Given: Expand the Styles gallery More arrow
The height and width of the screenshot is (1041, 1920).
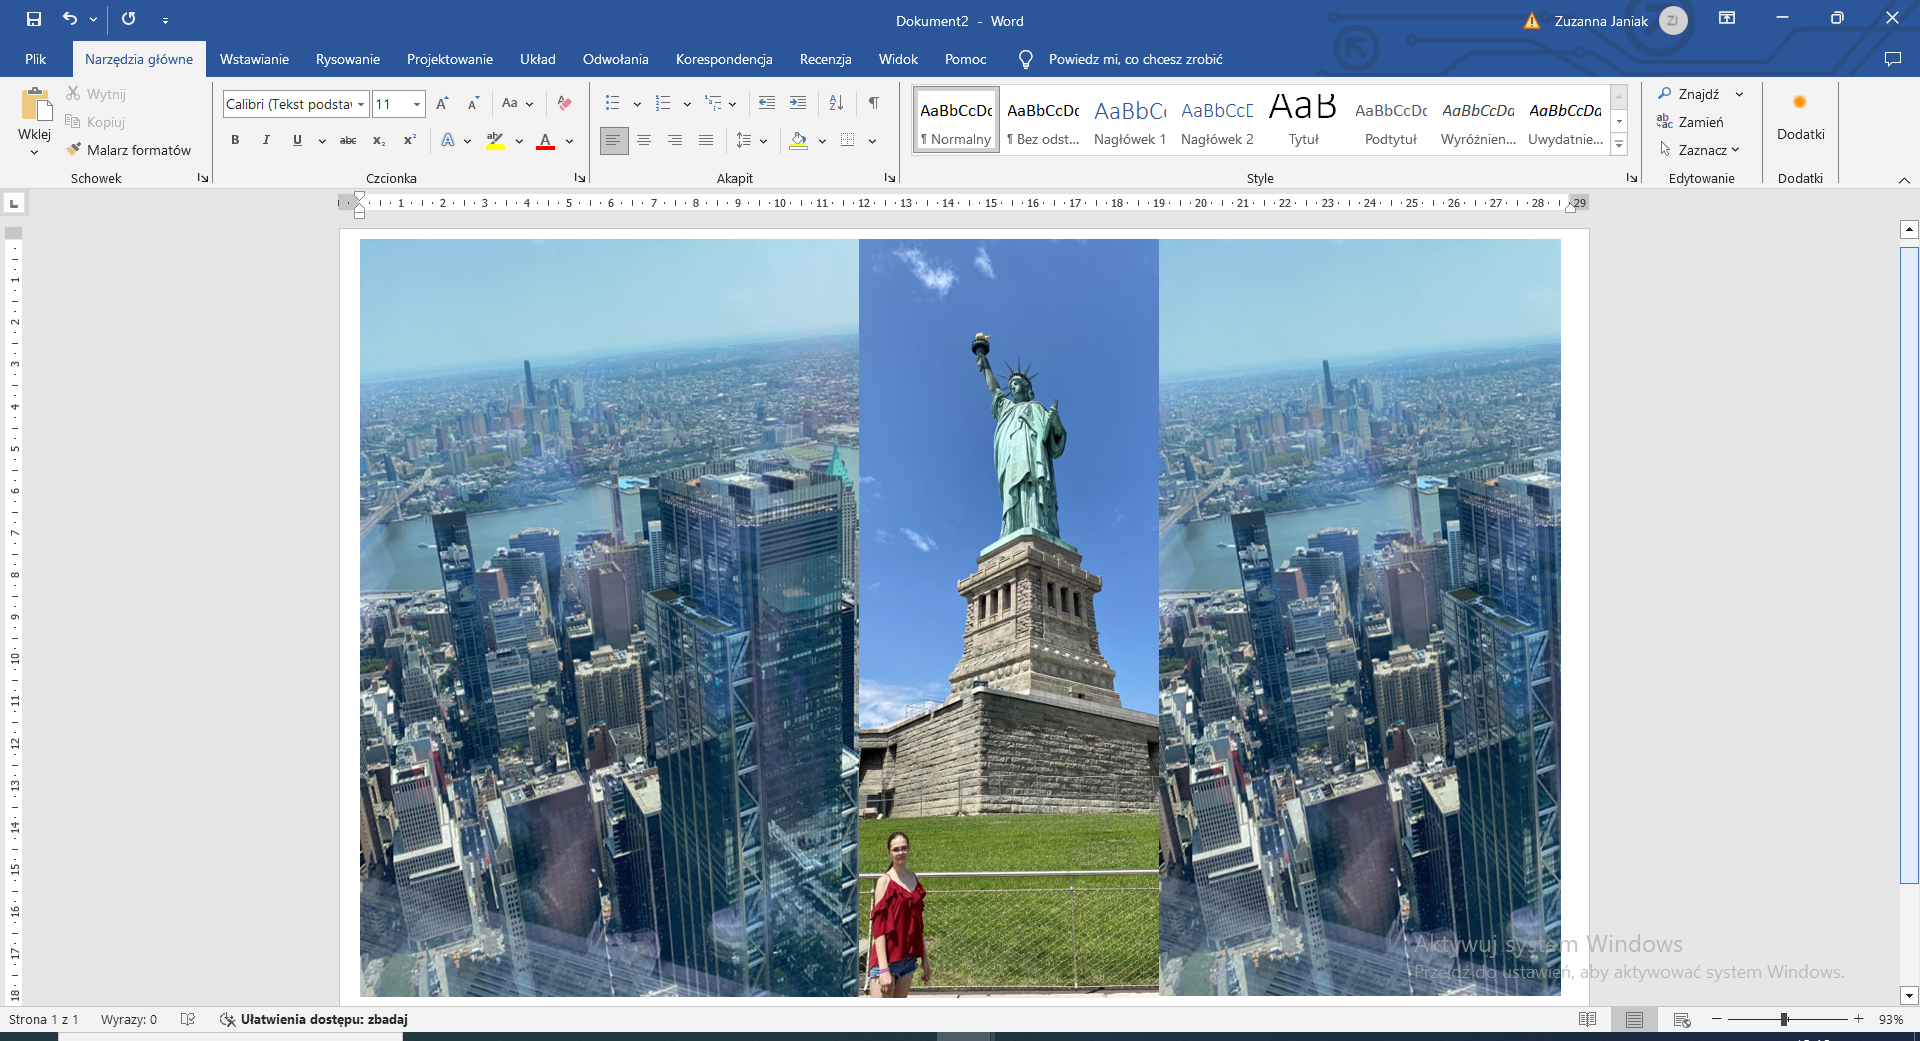Looking at the screenshot, I should coord(1620,145).
